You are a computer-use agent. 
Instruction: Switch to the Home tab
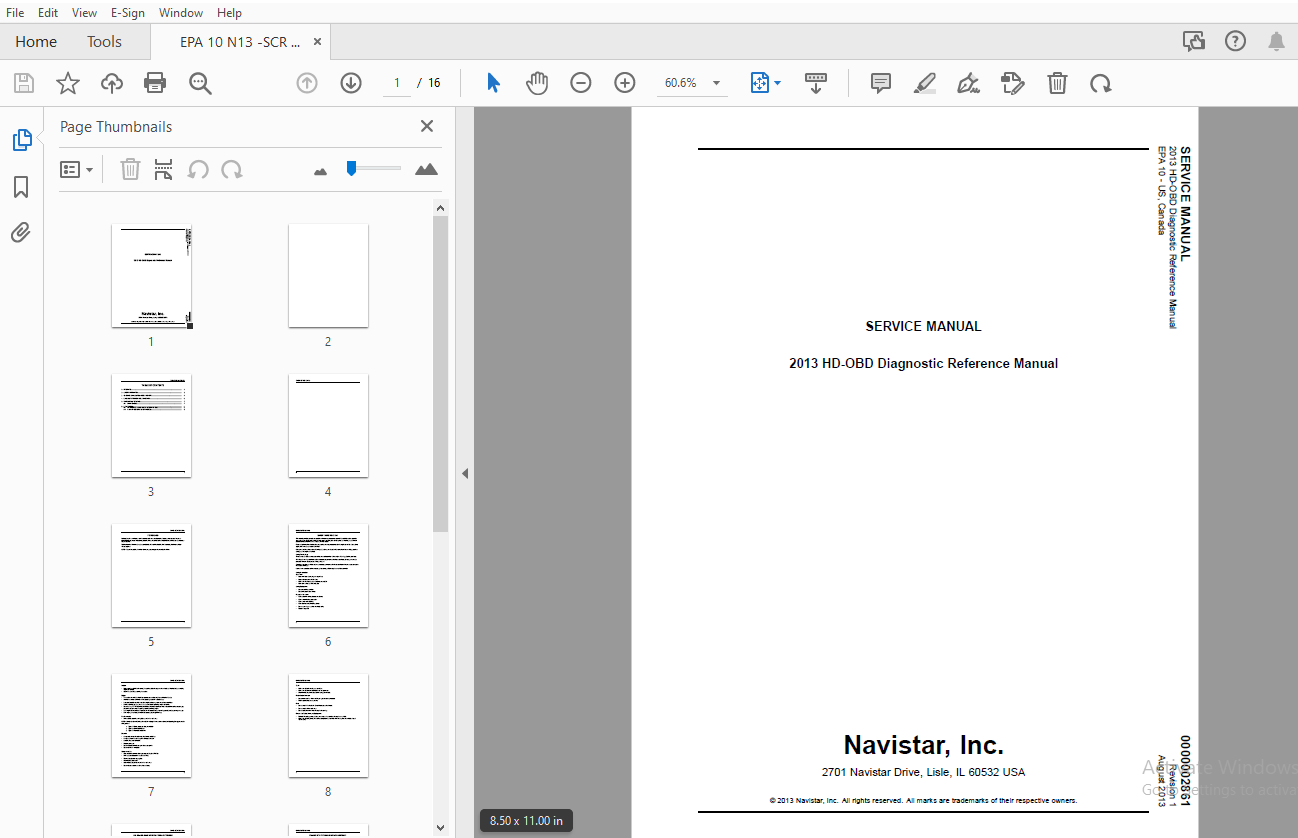pyautogui.click(x=36, y=41)
